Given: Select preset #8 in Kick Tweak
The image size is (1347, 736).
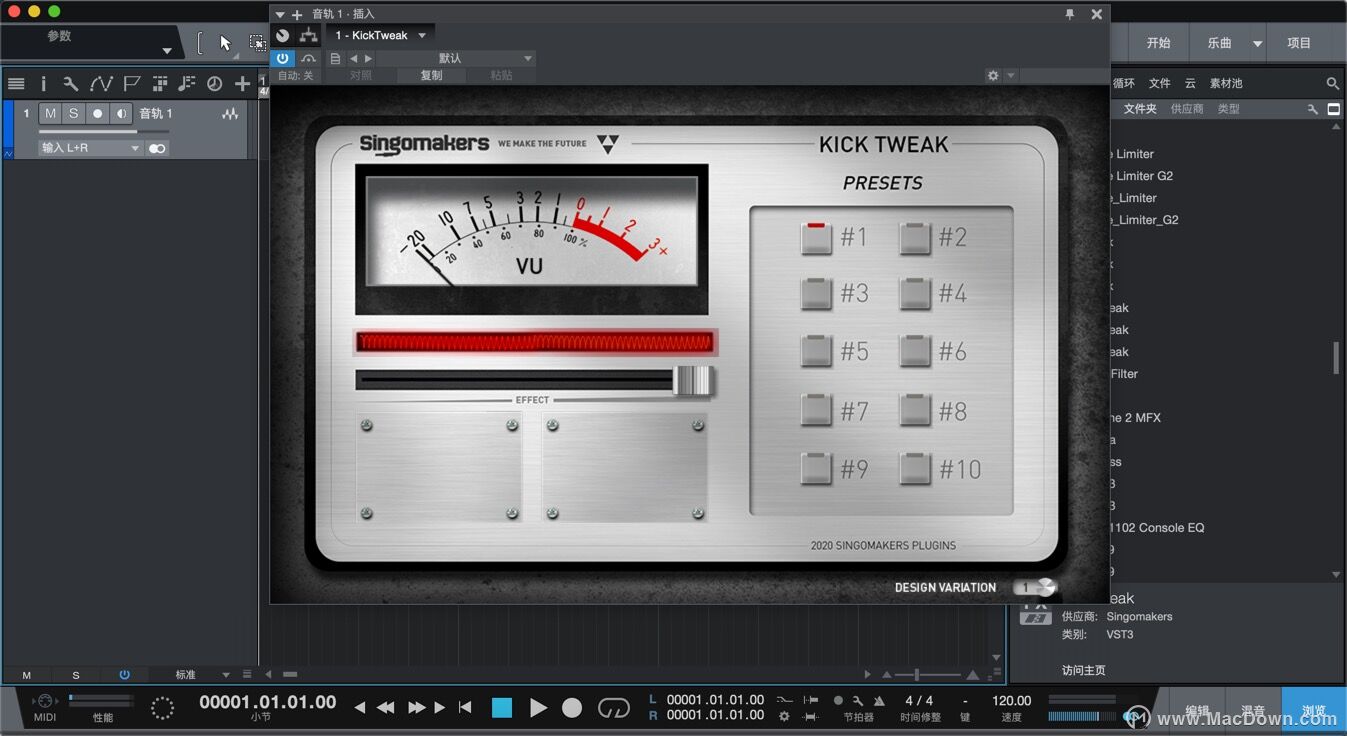Looking at the screenshot, I should (915, 411).
